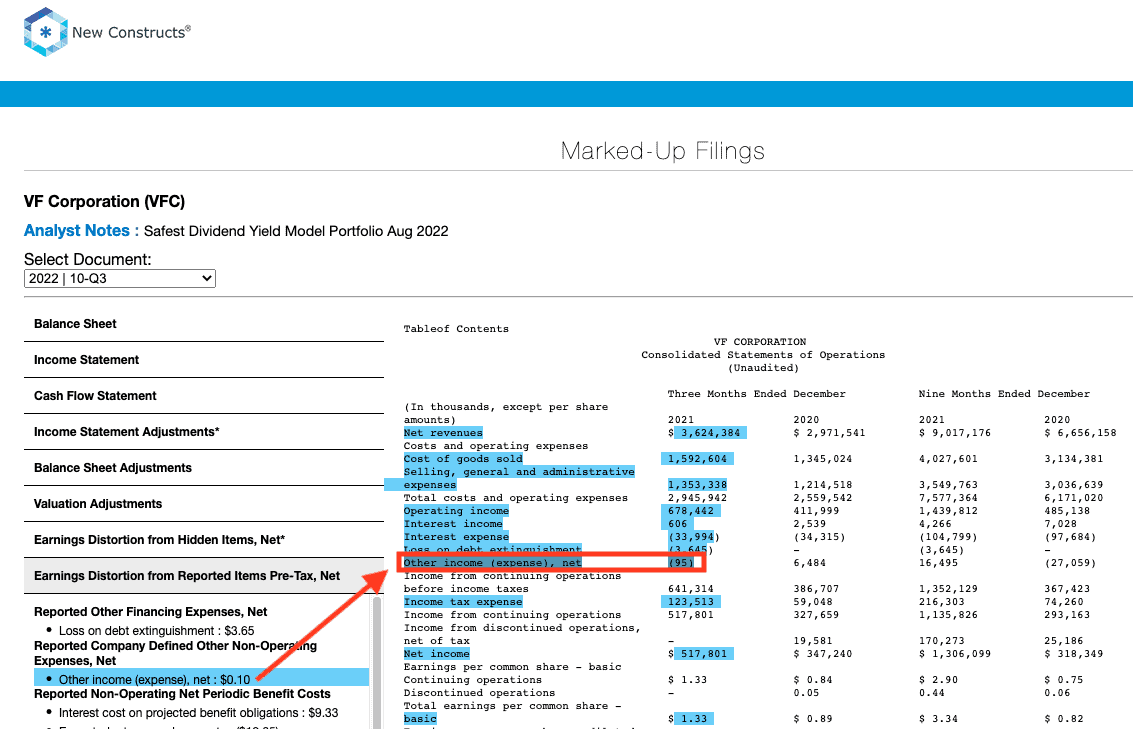Expand Earnings Distortion from Hidden Items section

(204, 540)
